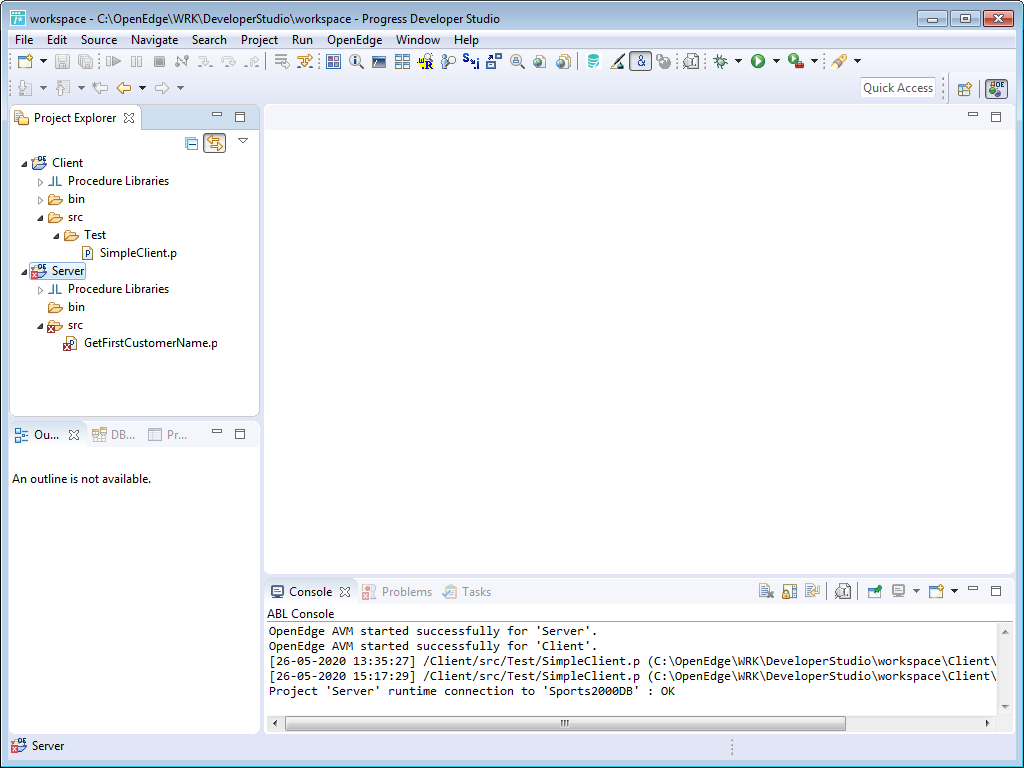
Task: Expand Client's Procedure Libraries node
Action: point(40,182)
